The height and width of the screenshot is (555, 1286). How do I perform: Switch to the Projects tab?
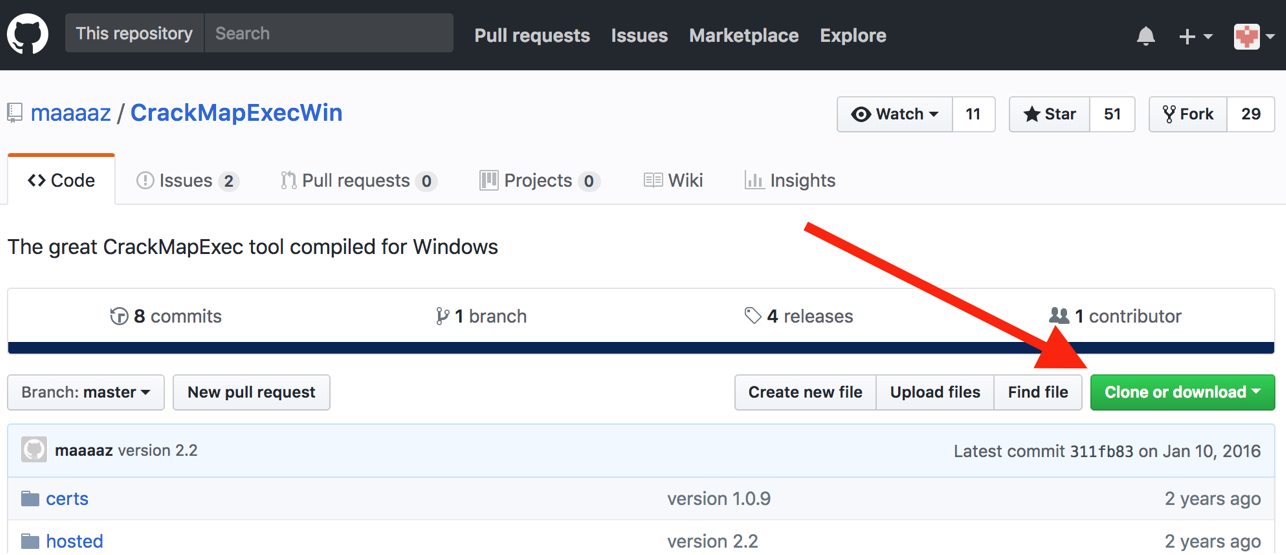point(539,180)
